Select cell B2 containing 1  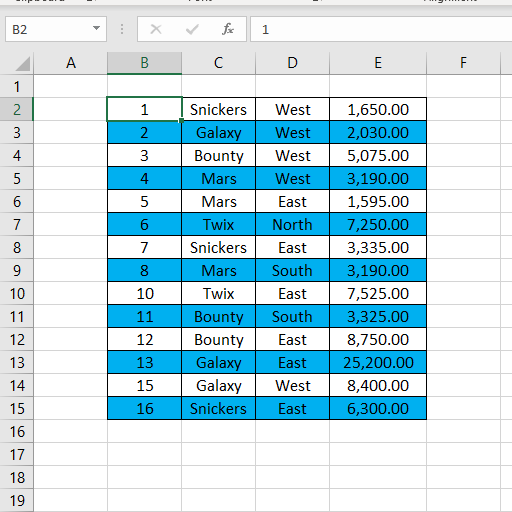pyautogui.click(x=144, y=109)
